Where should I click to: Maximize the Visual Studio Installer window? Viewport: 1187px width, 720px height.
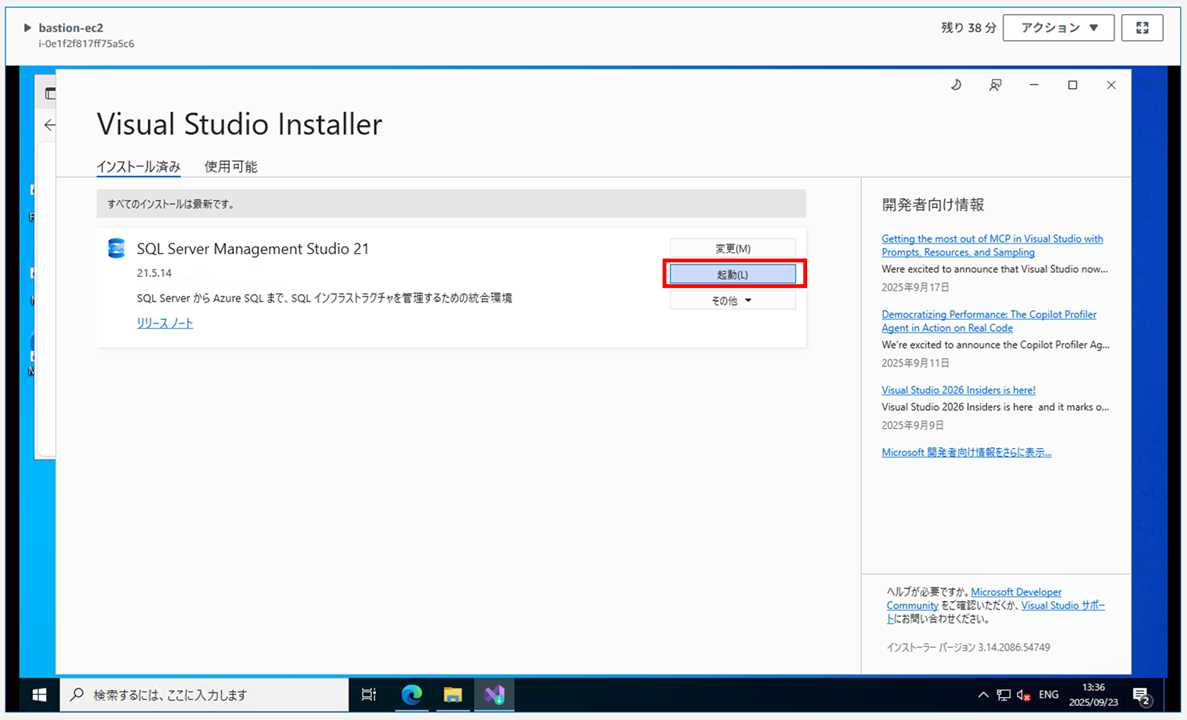coord(1072,85)
